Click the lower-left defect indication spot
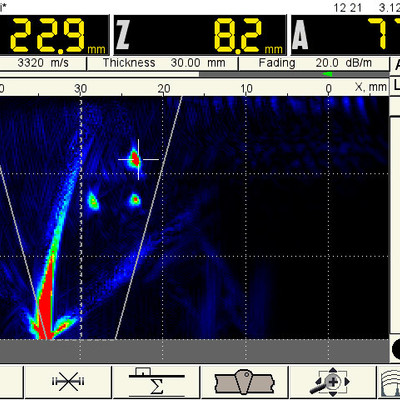The image size is (400, 400). 93,201
